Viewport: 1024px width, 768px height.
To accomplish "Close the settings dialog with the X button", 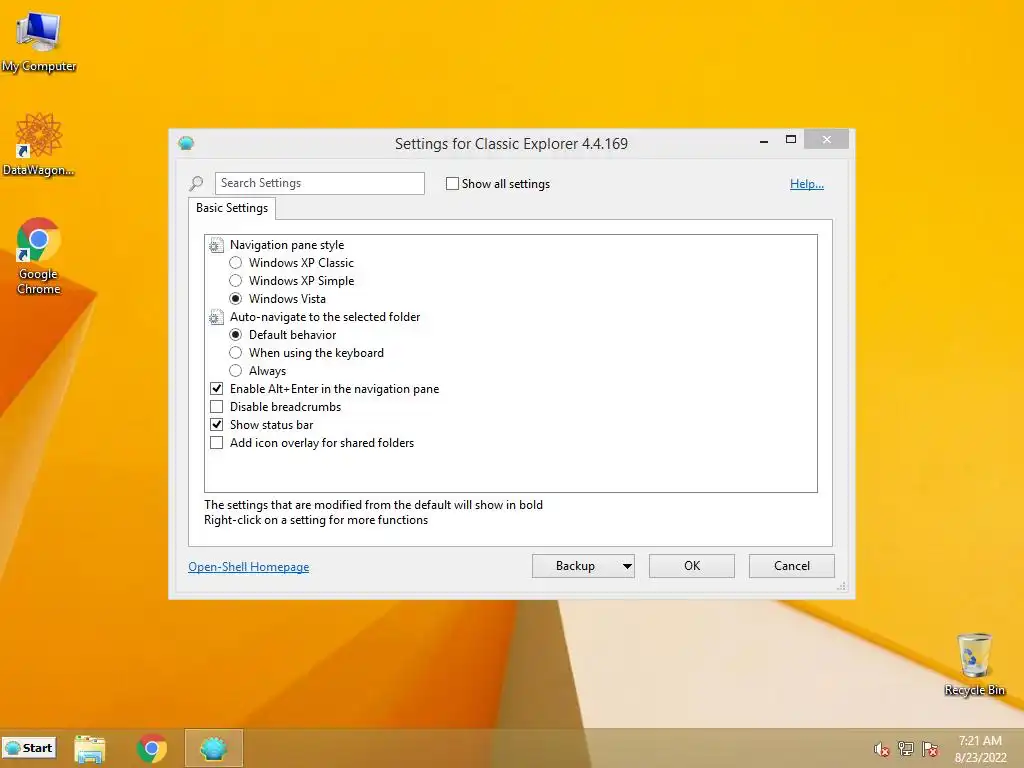I will click(827, 140).
